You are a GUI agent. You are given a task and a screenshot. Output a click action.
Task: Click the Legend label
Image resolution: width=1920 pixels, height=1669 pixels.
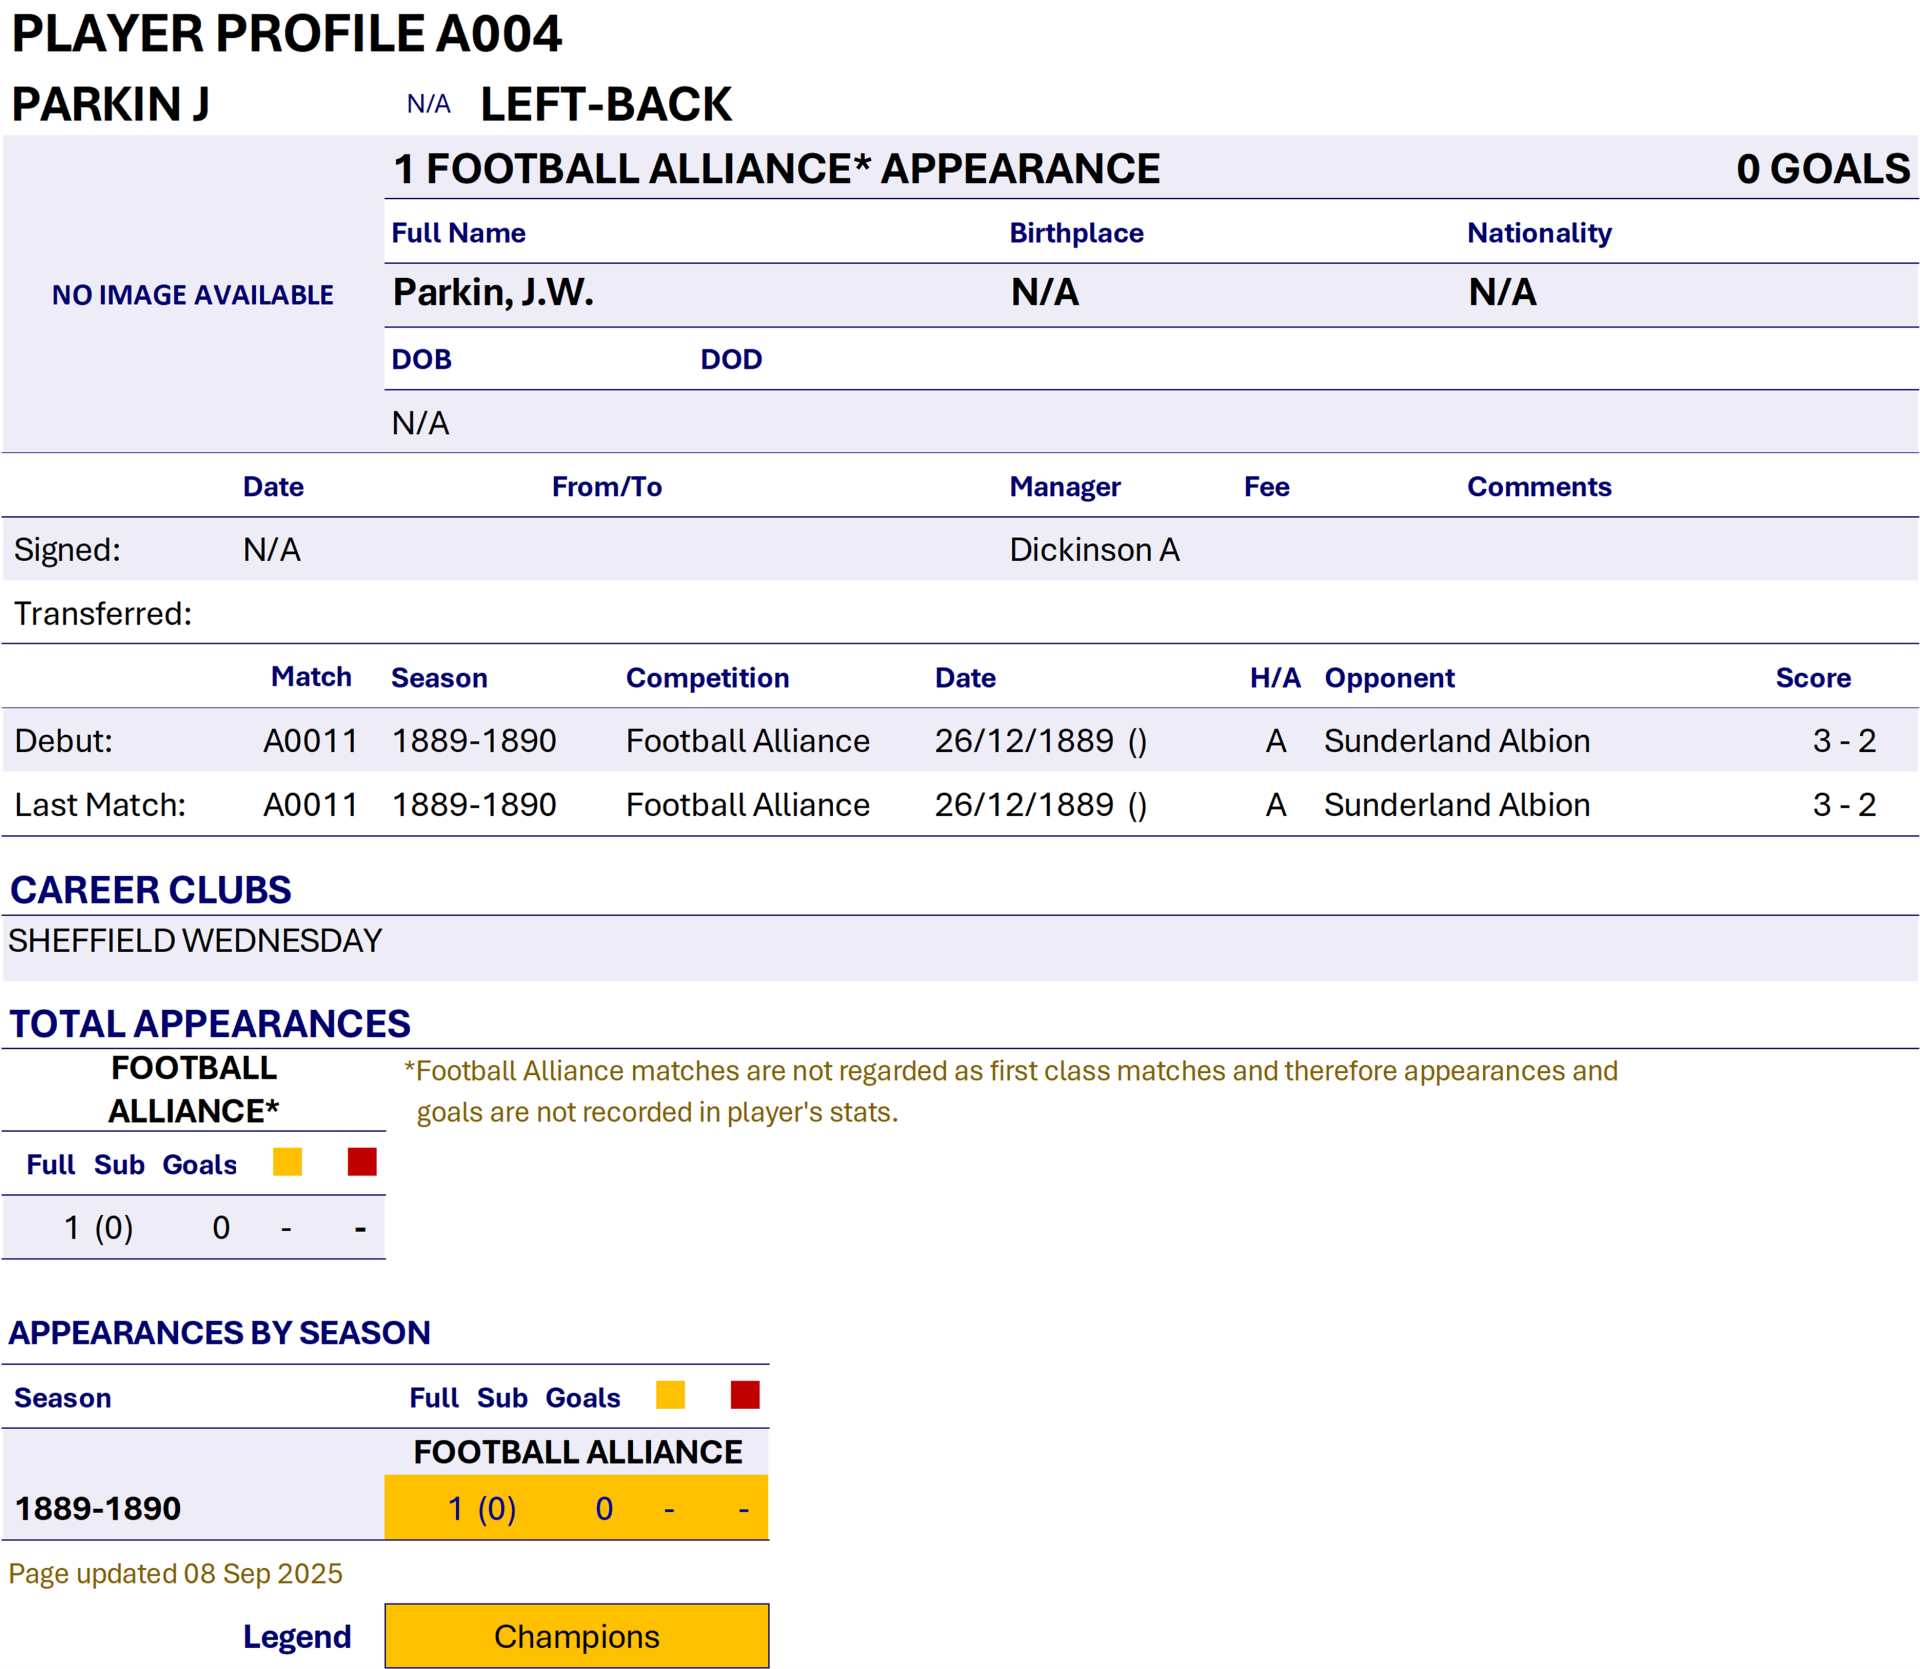(297, 1637)
